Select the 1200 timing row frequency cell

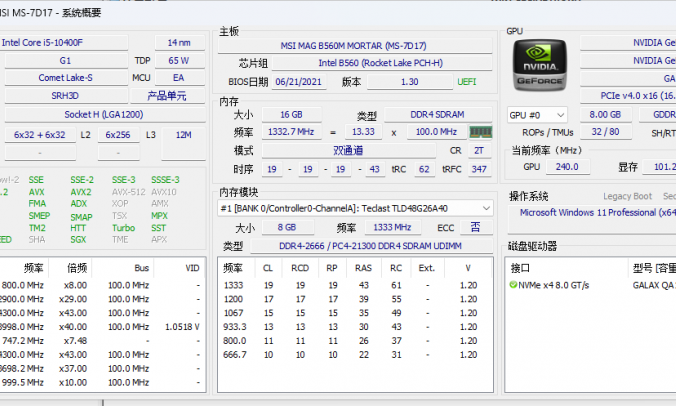point(234,299)
